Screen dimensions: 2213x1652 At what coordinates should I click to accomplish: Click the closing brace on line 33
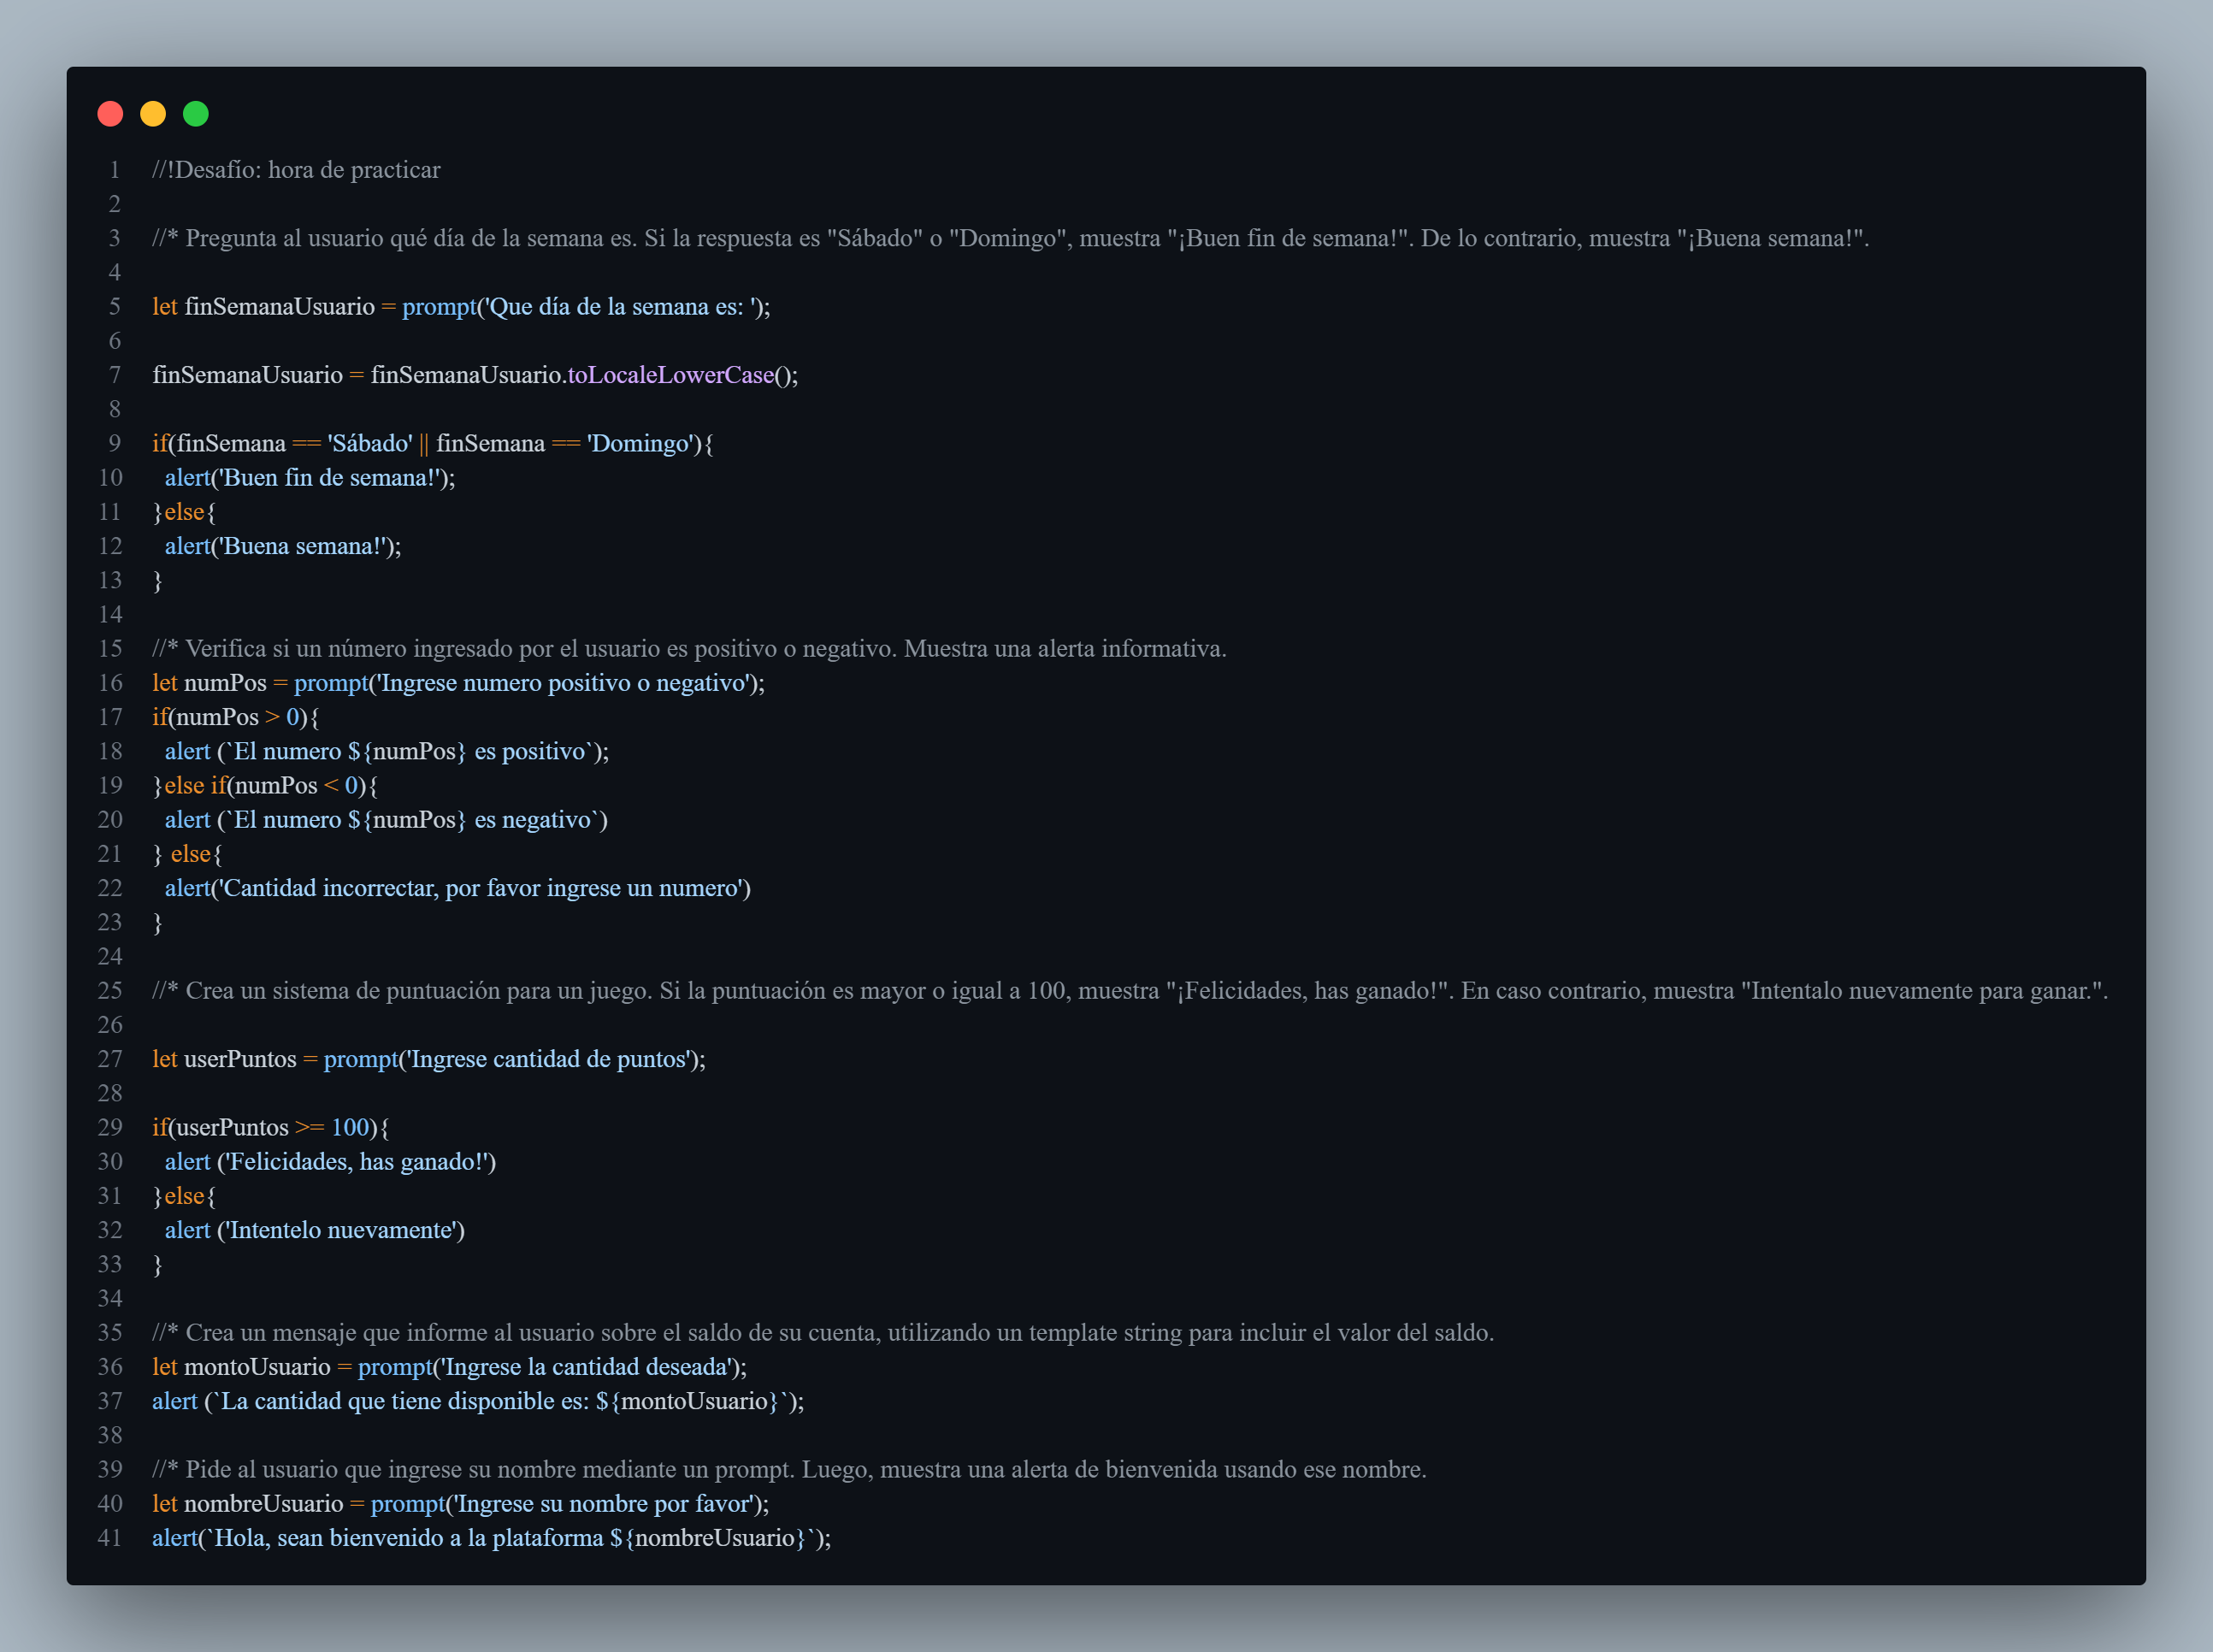point(157,1265)
